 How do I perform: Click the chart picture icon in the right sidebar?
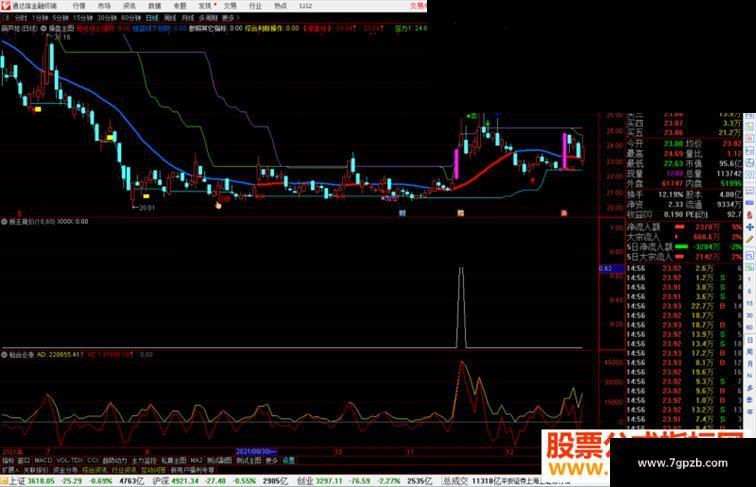point(750,151)
